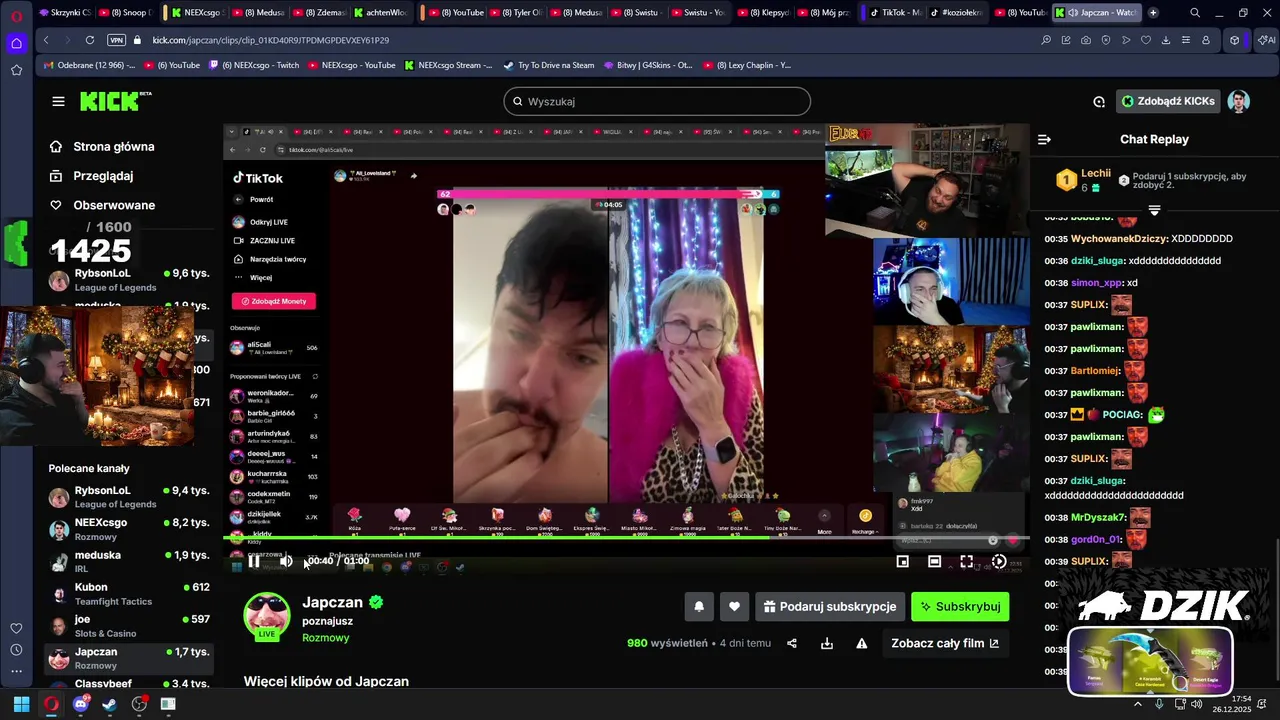Share the clip using the share icon
Viewport: 1280px width, 720px height.
[792, 643]
